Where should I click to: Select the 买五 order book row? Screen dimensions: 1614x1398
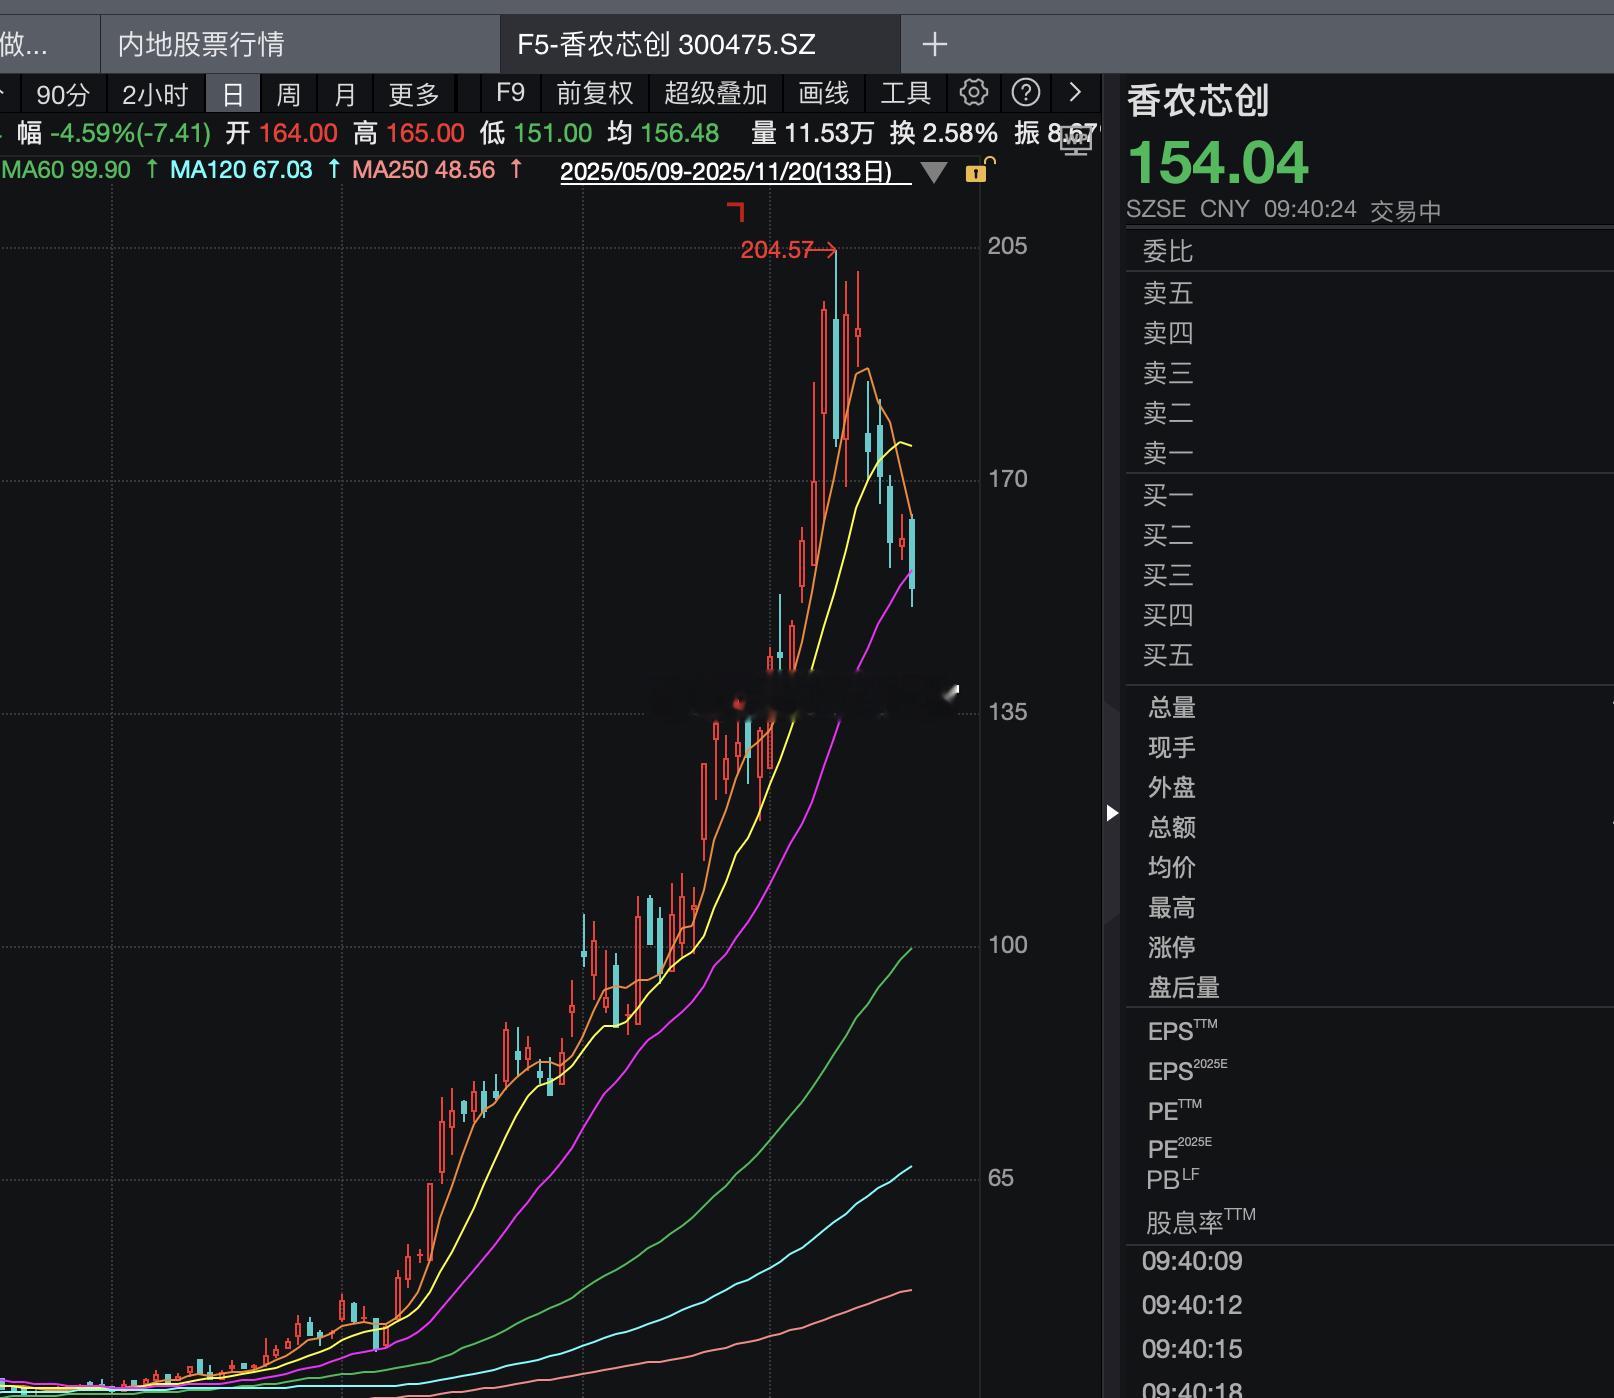click(1370, 655)
